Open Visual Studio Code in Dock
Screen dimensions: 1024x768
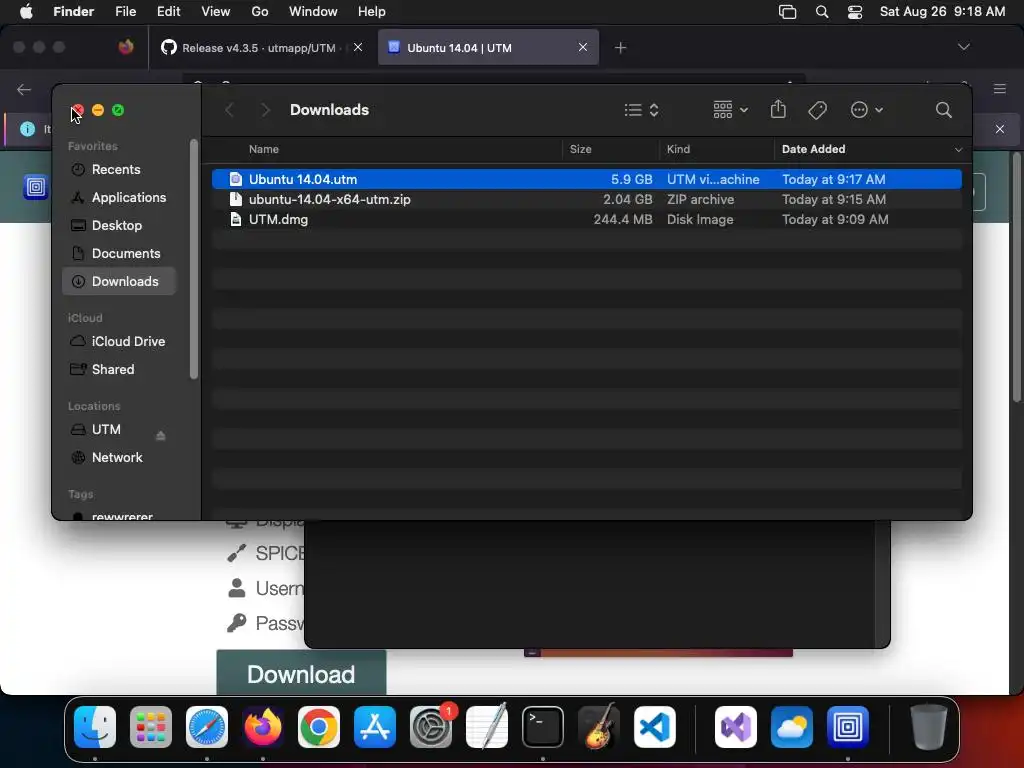655,727
